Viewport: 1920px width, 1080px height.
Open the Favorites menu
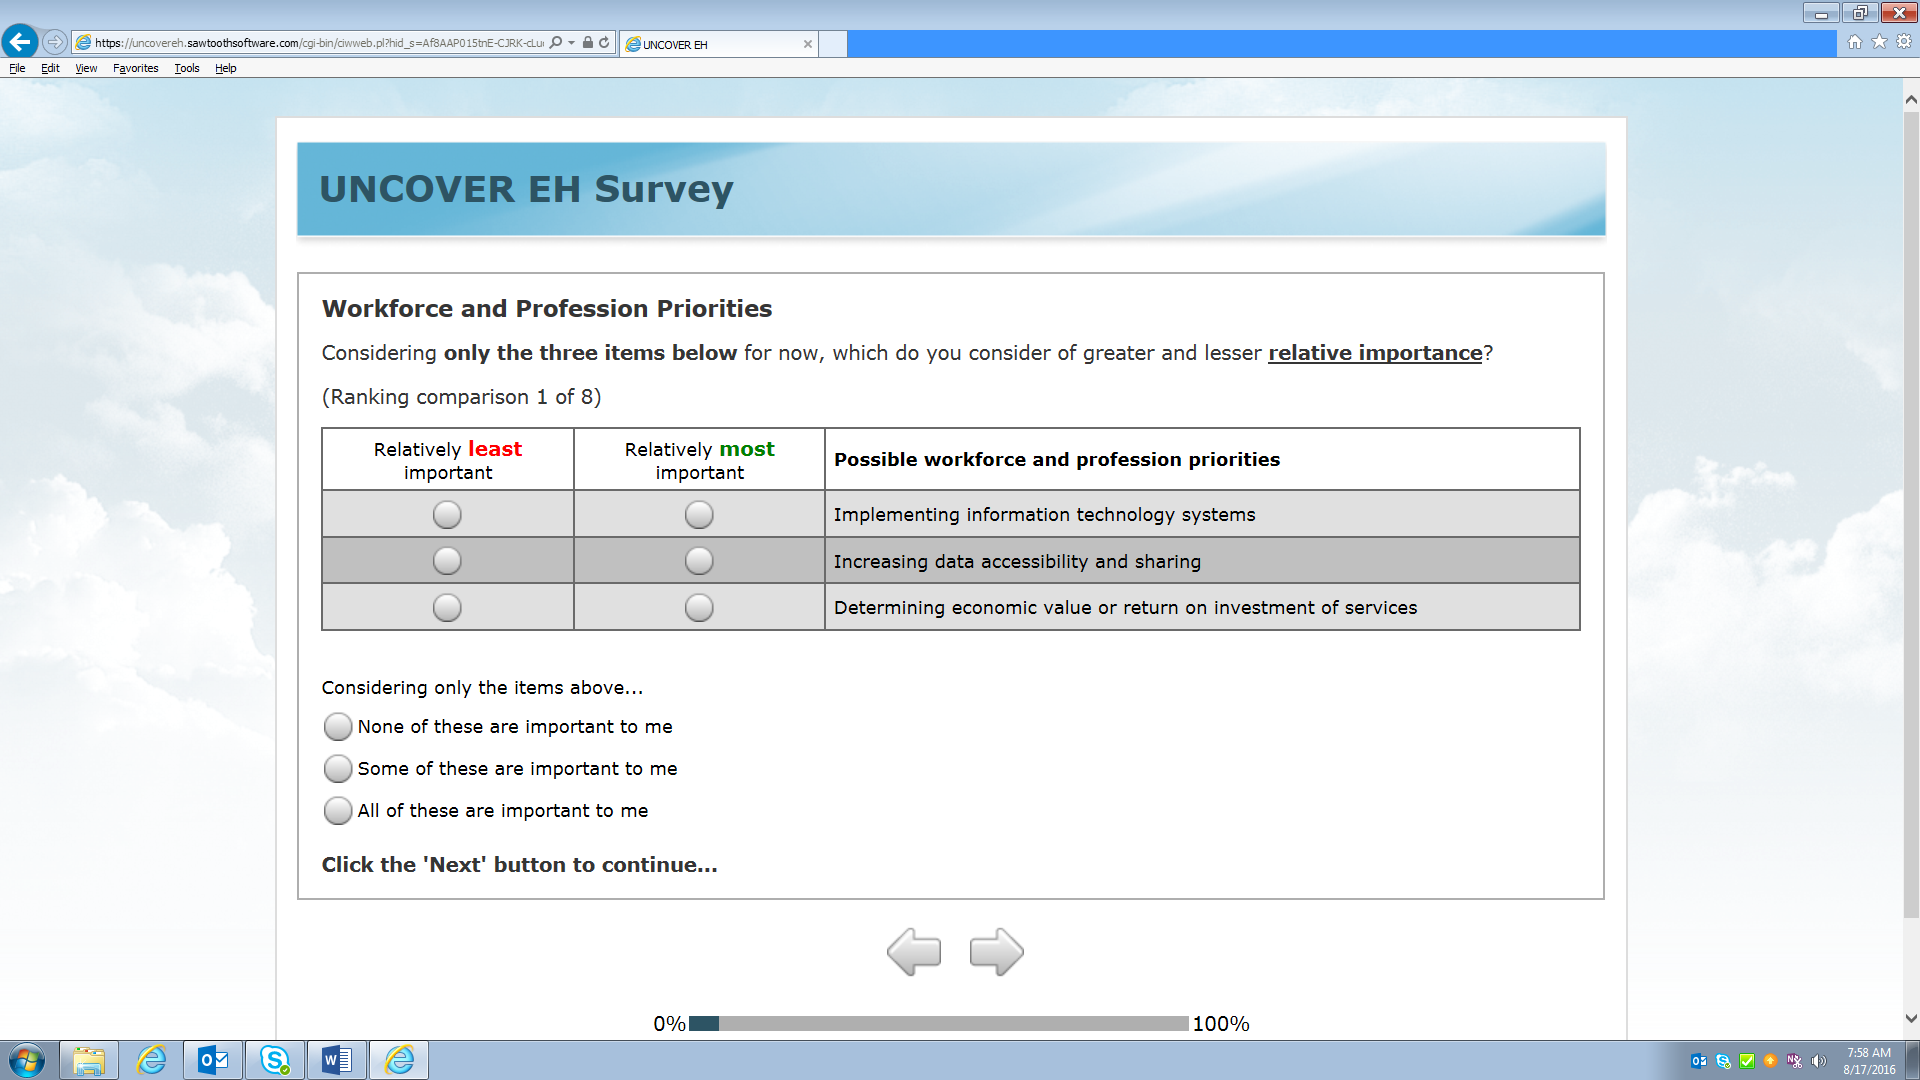pos(135,68)
